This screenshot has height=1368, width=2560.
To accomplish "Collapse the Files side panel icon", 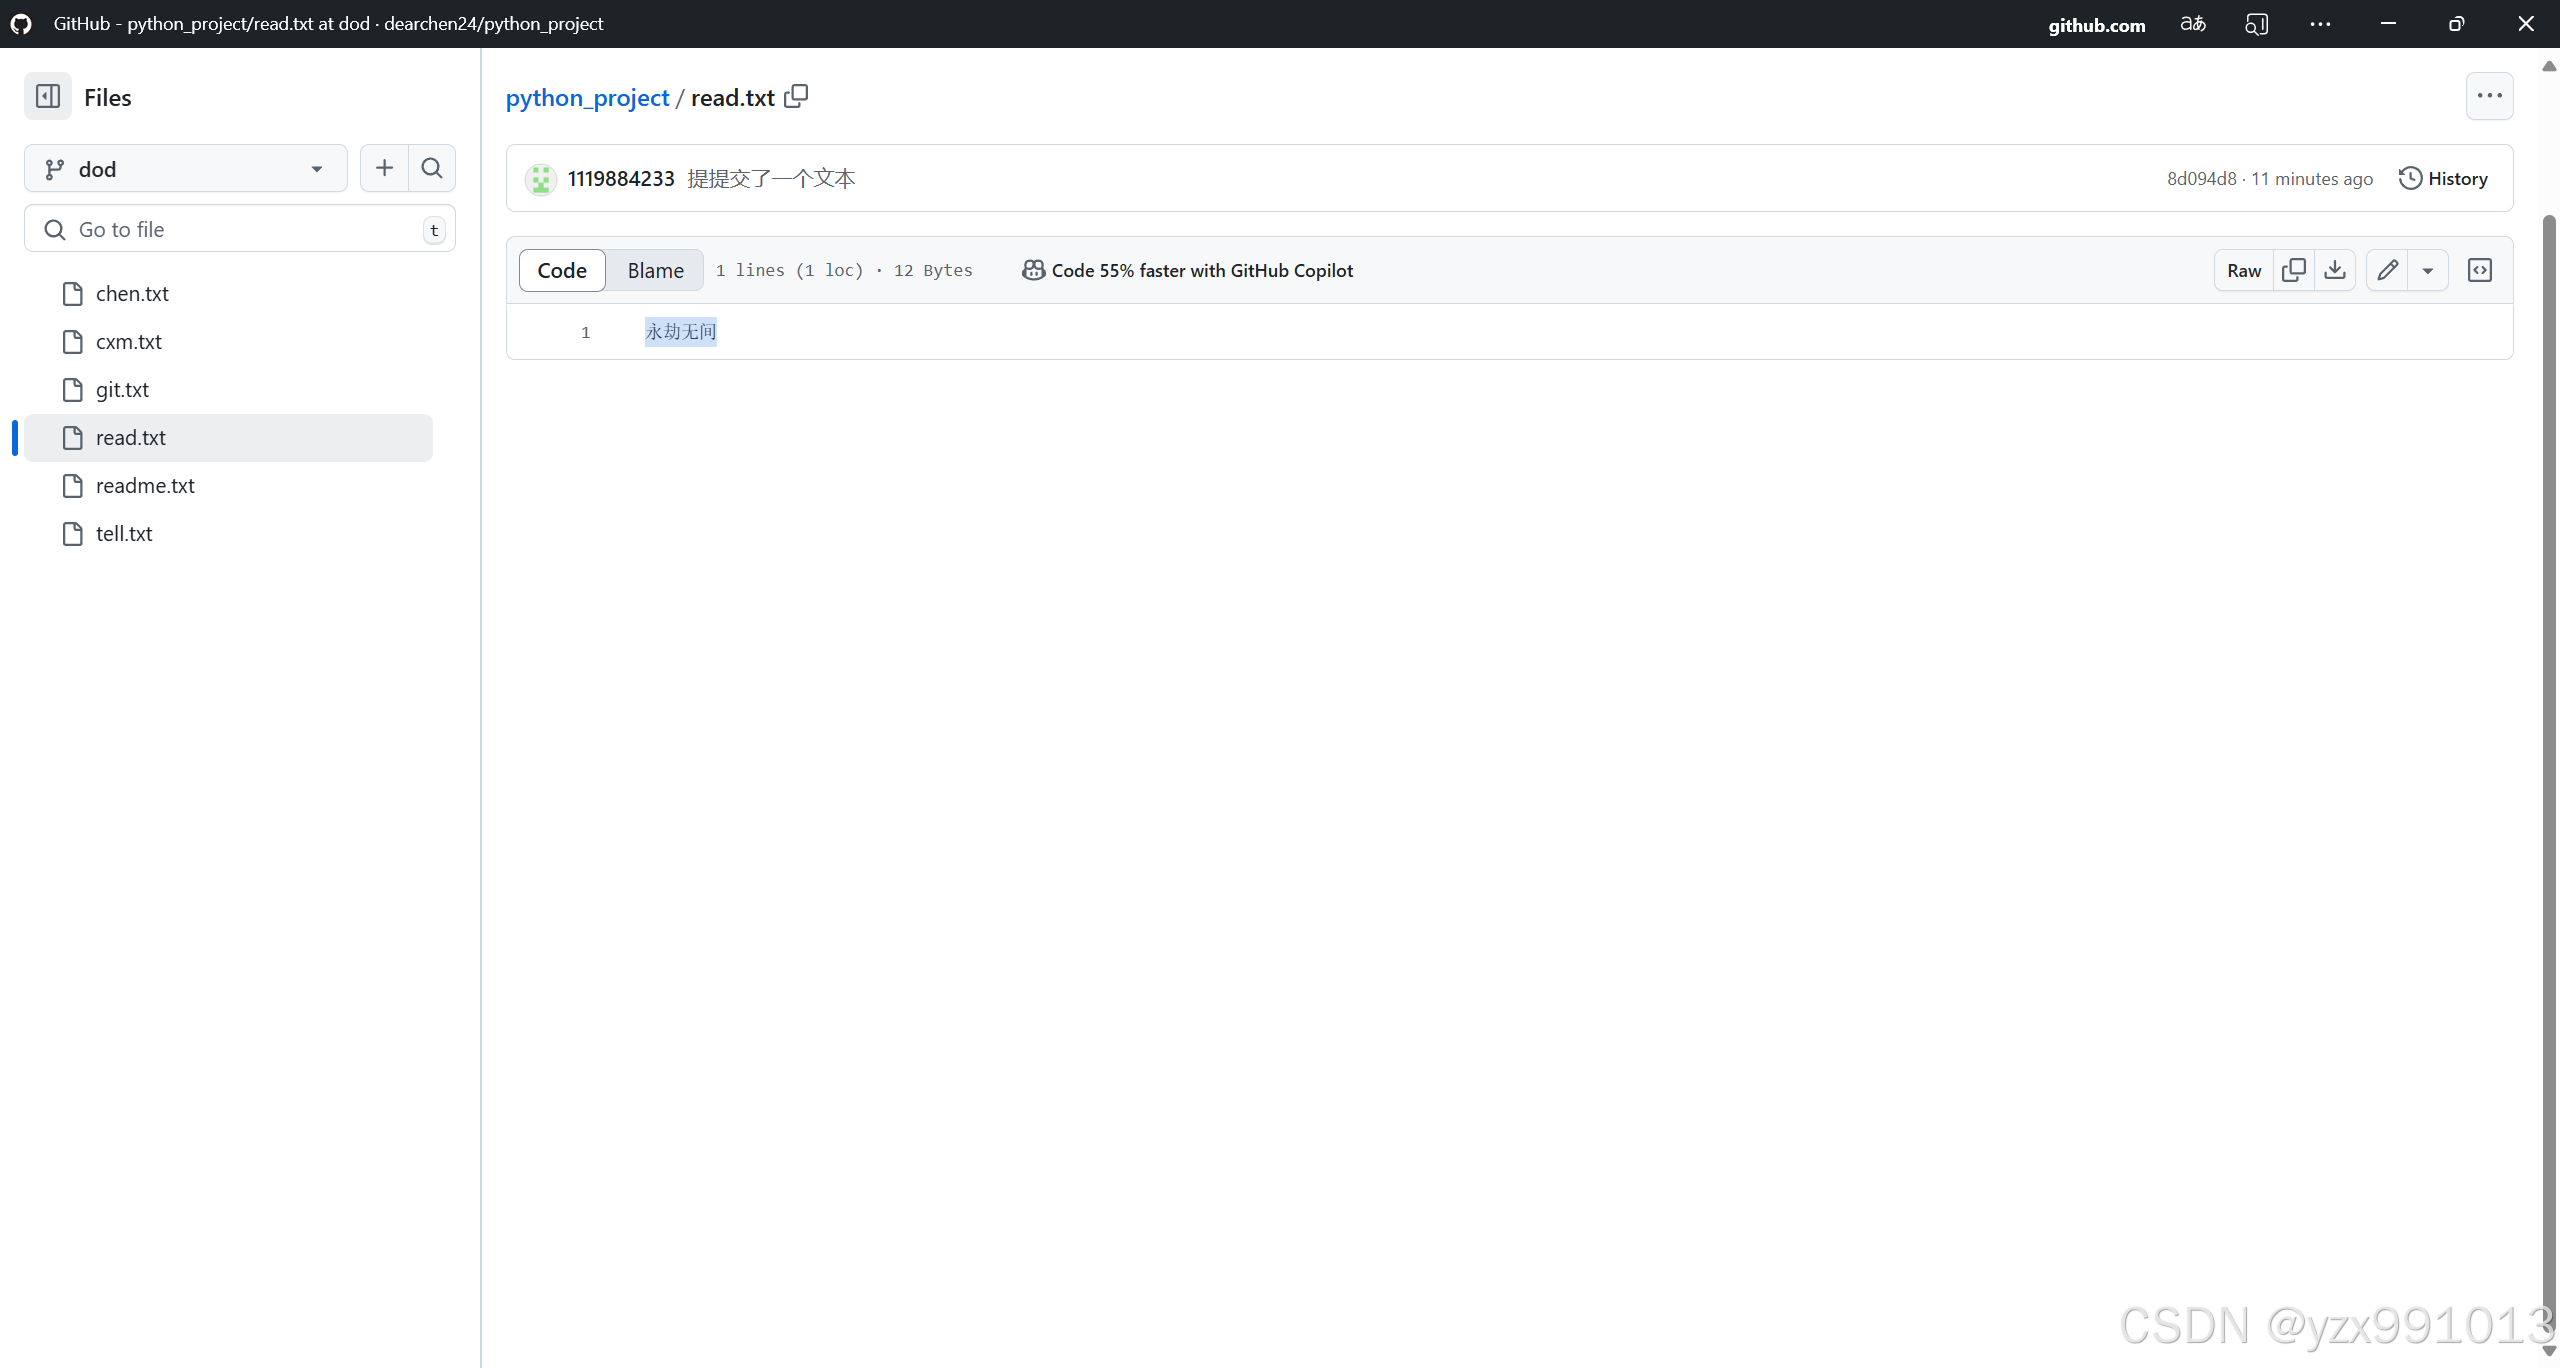I will click(48, 96).
